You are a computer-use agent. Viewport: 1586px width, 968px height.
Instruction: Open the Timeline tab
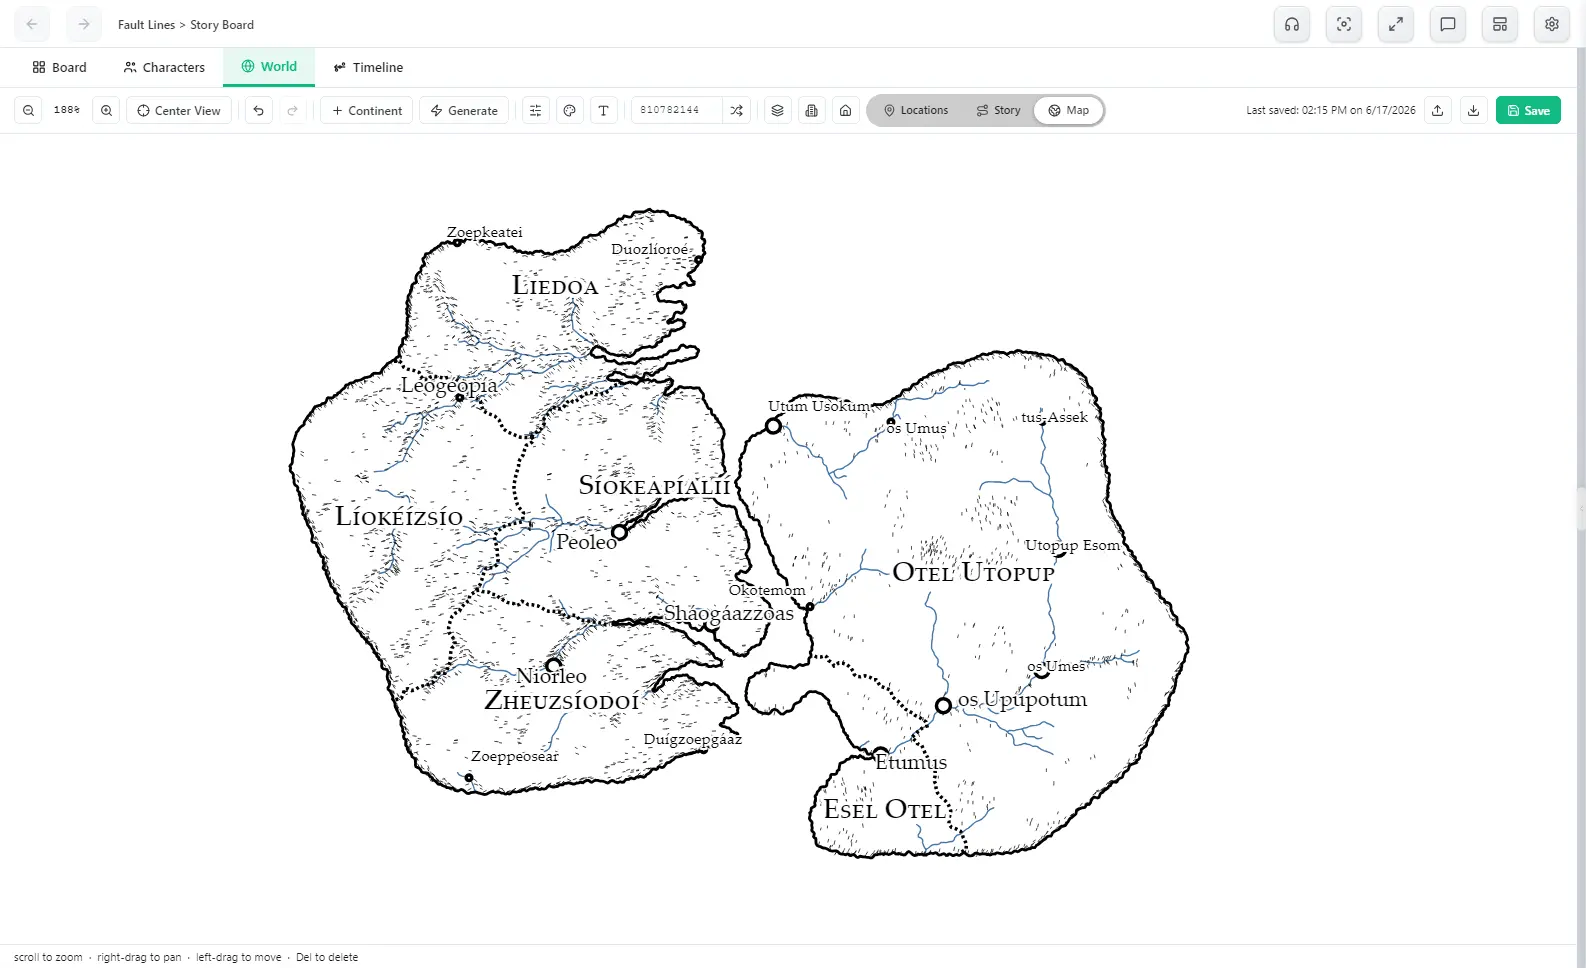[x=368, y=68]
